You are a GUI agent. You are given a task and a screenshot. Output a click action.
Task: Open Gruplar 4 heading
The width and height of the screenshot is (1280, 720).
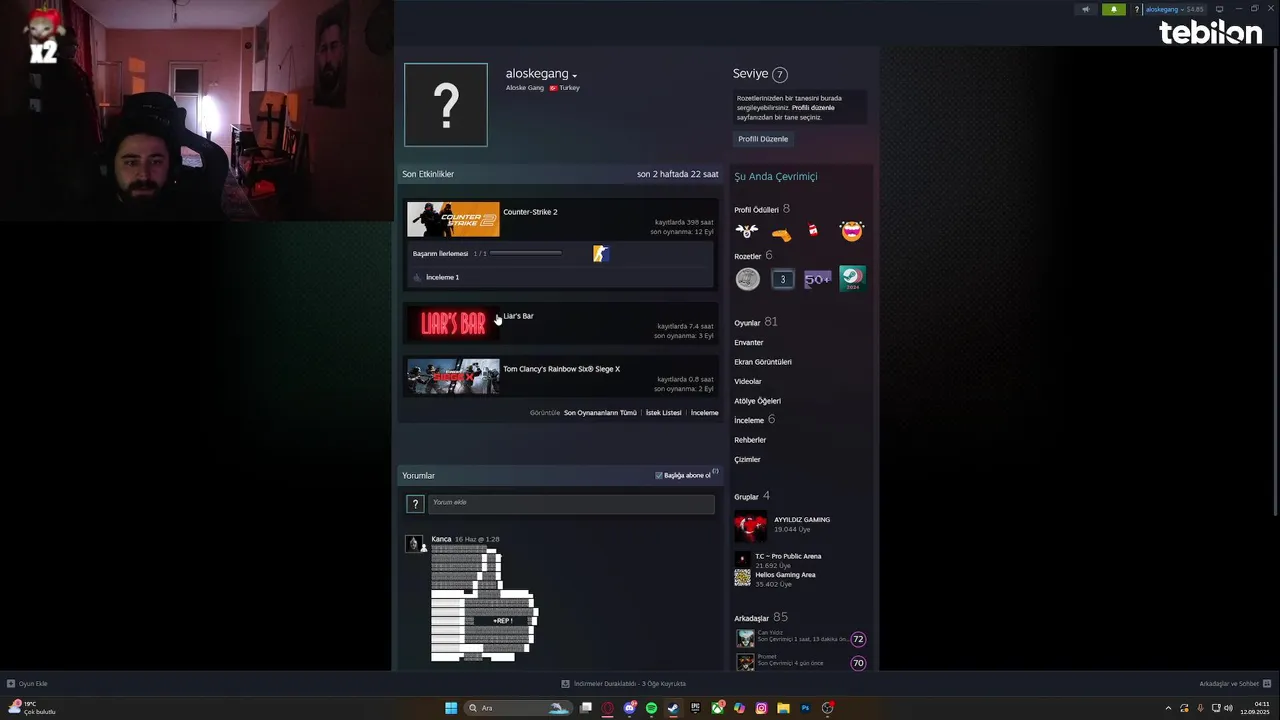pos(752,497)
